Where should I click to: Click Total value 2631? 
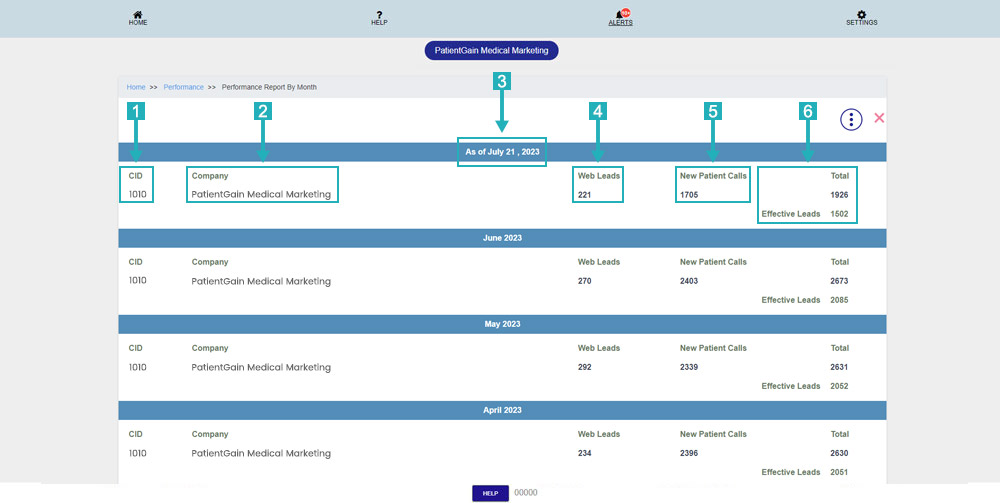[839, 367]
